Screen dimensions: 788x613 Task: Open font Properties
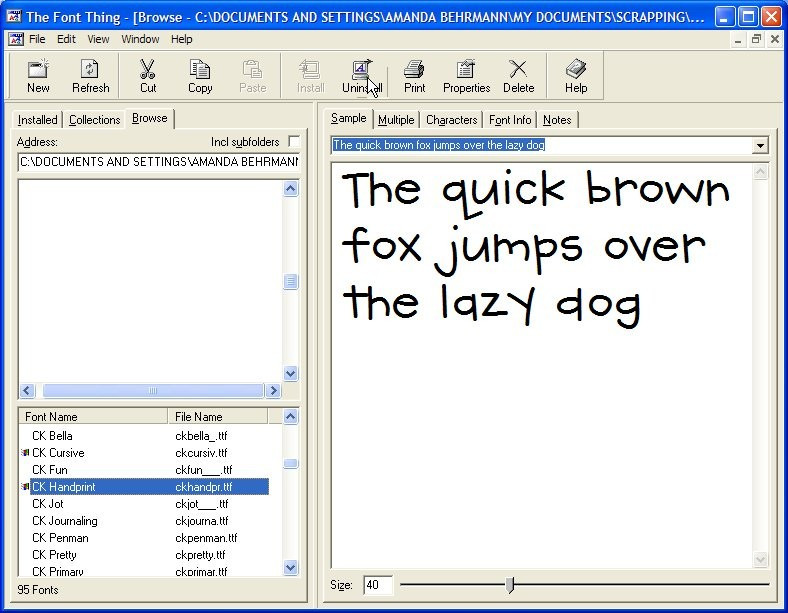coord(466,76)
